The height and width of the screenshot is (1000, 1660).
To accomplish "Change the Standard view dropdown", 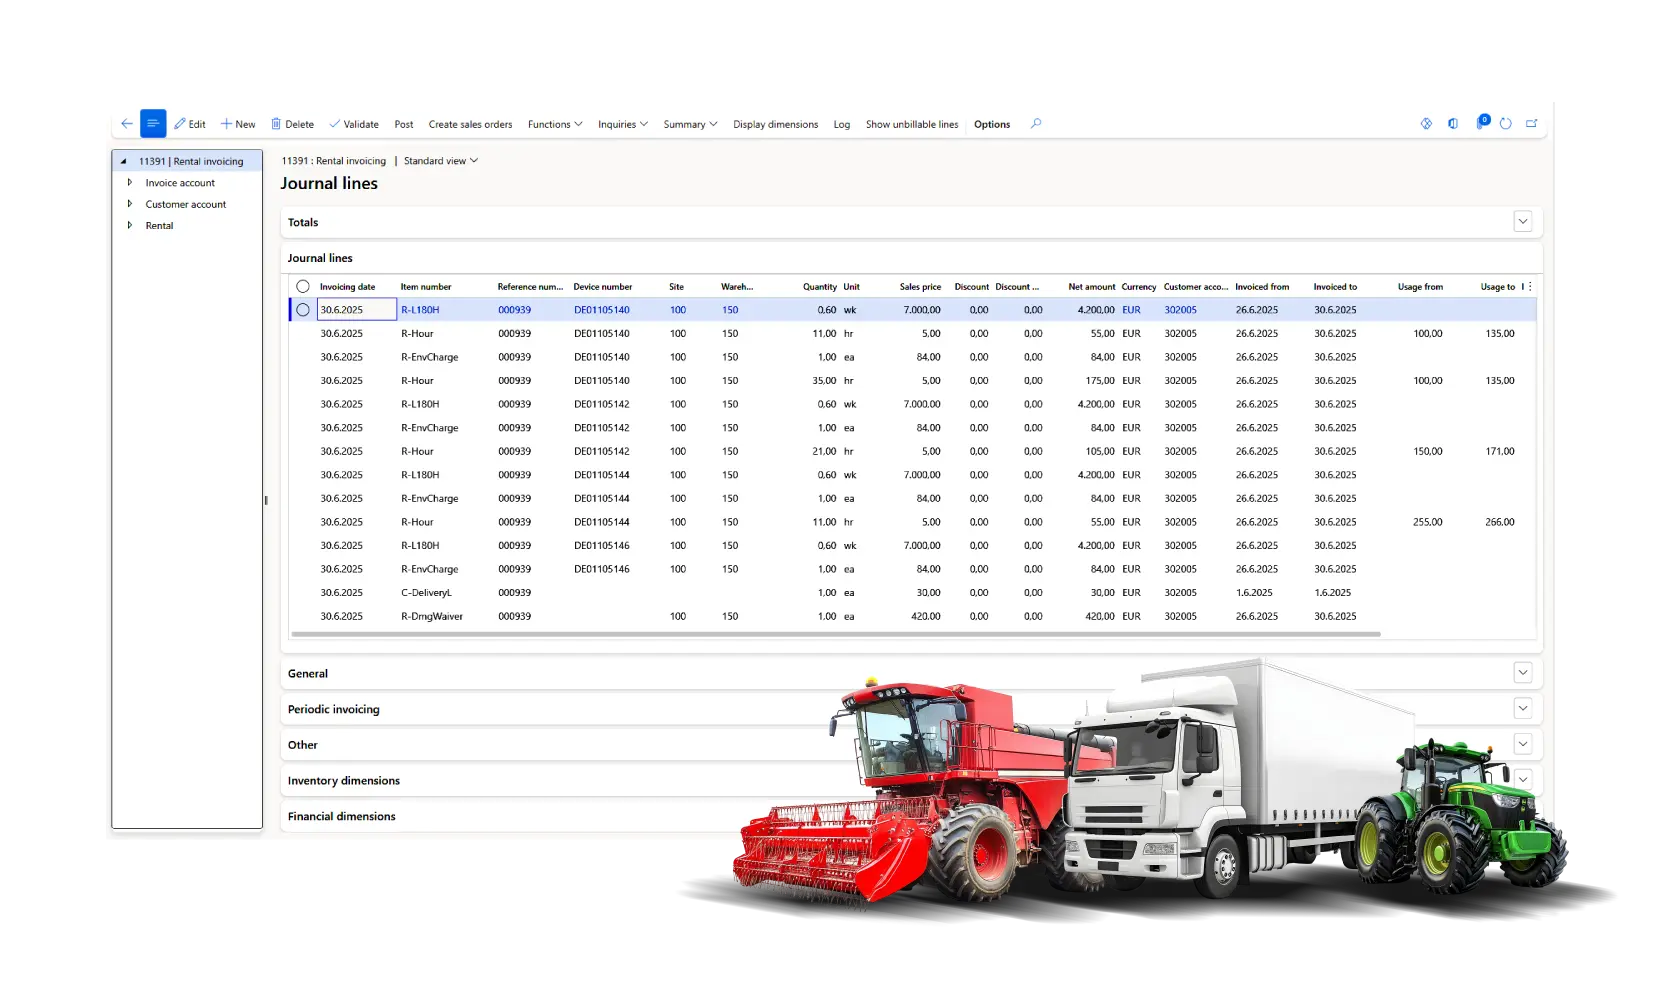I will [x=441, y=161].
